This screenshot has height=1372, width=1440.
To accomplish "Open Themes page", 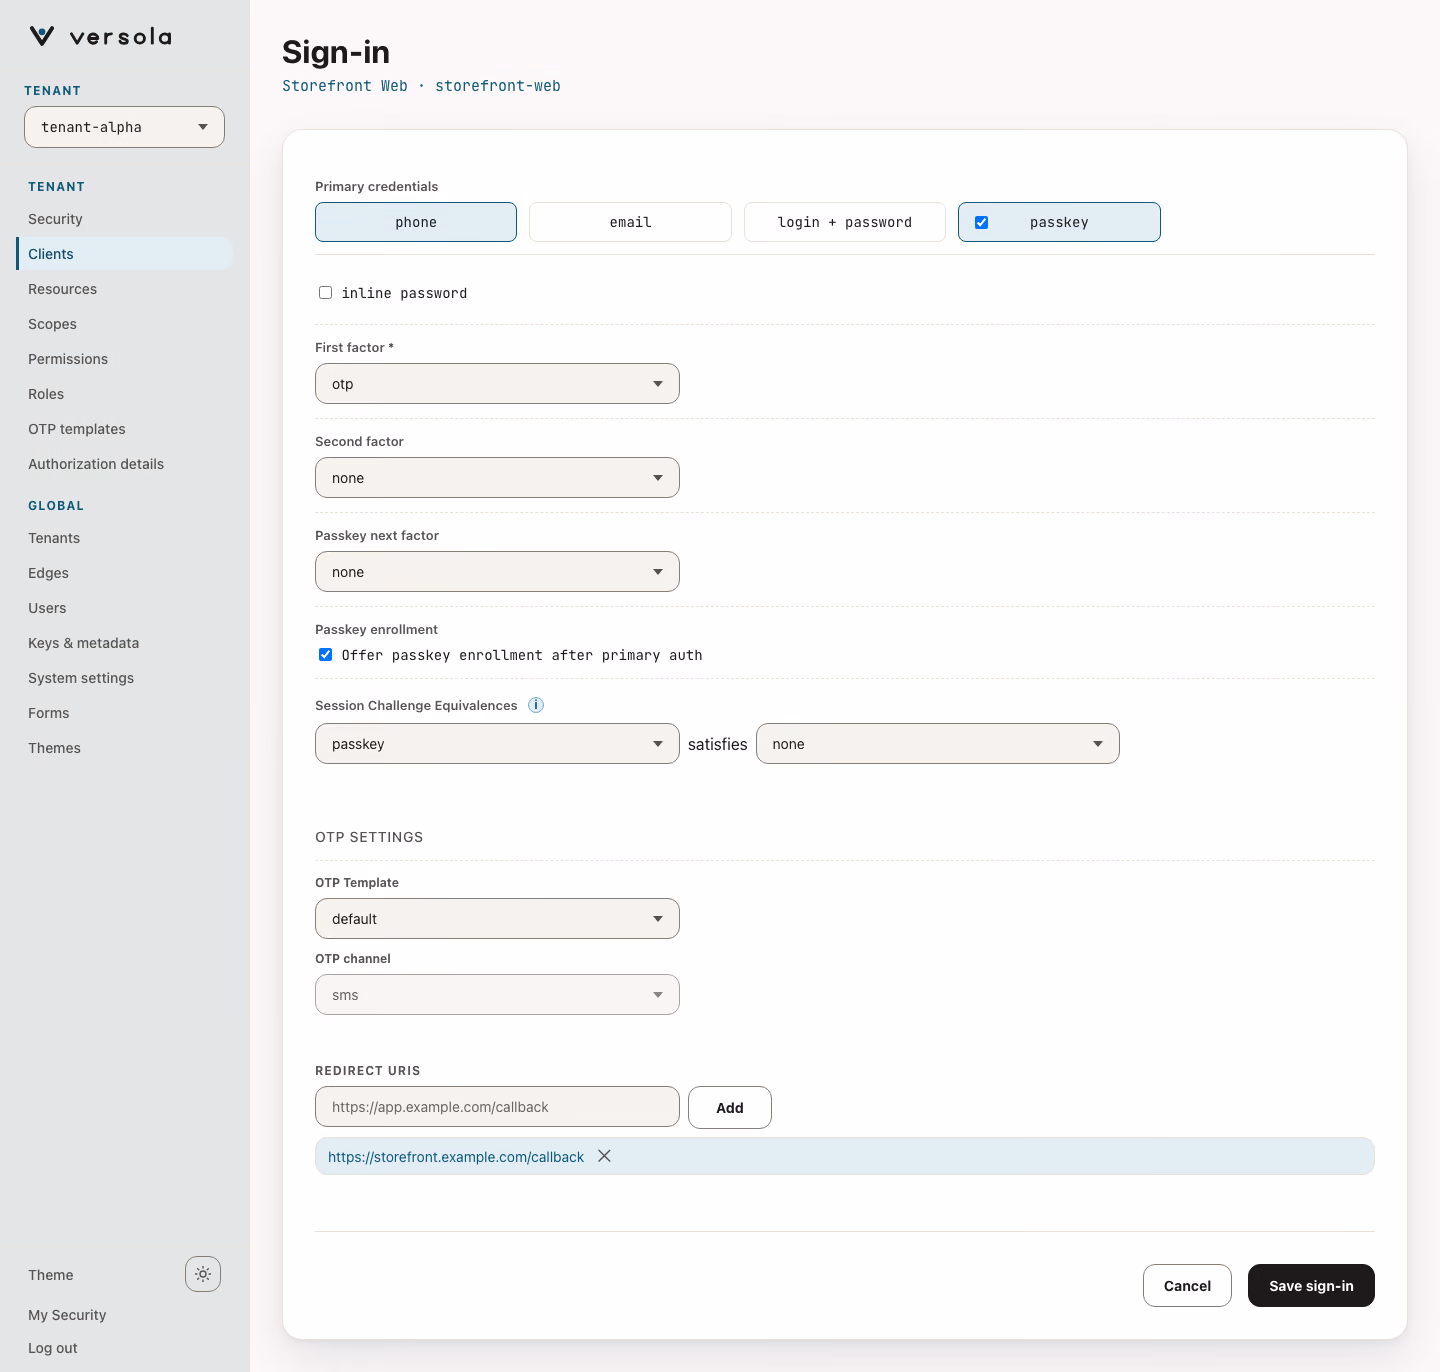I will coord(124,748).
